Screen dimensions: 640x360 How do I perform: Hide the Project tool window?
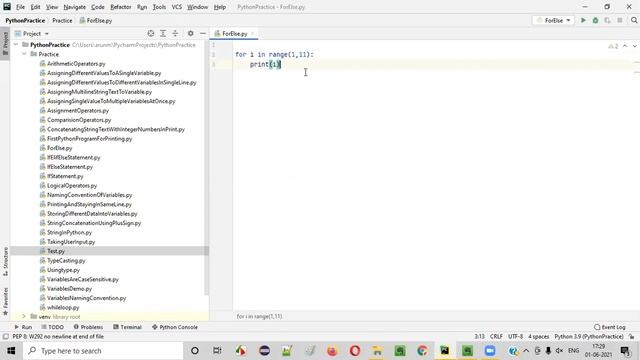[203, 33]
